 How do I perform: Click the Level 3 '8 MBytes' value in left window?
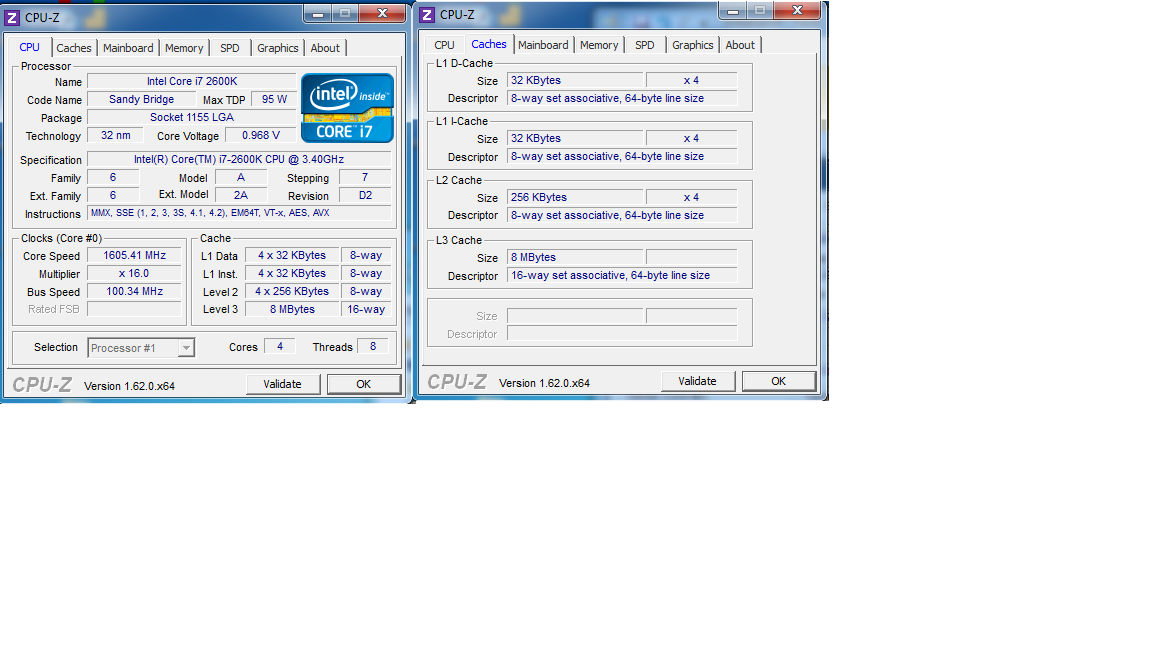292,309
